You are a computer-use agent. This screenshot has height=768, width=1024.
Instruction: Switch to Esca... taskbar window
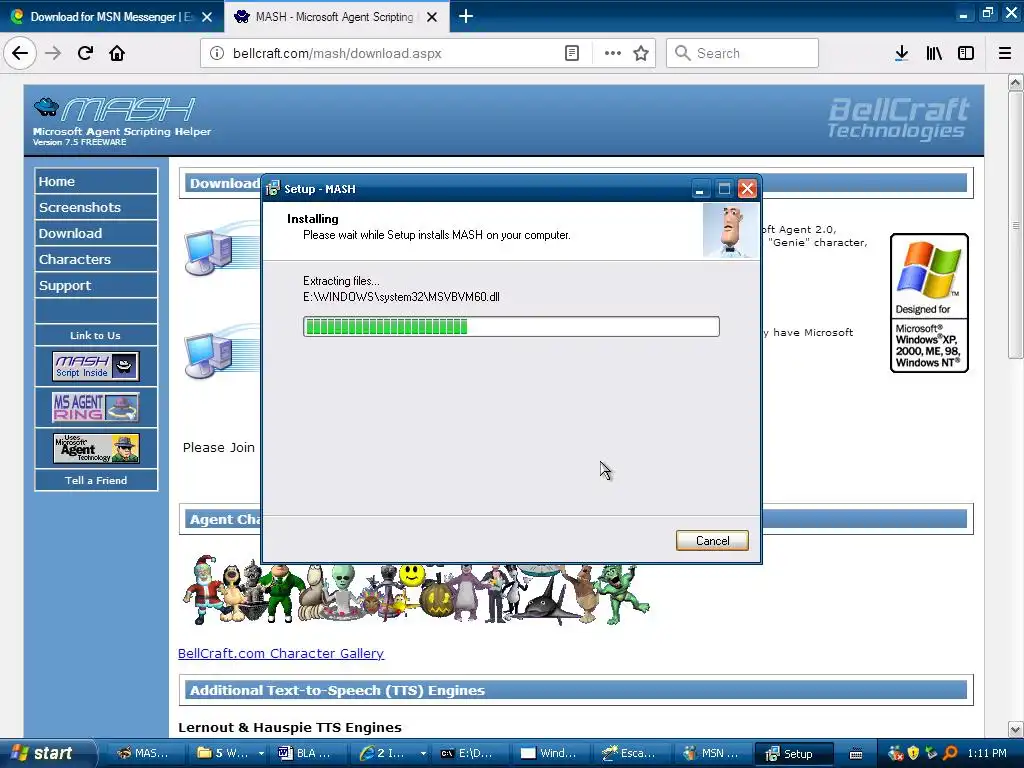[x=630, y=753]
